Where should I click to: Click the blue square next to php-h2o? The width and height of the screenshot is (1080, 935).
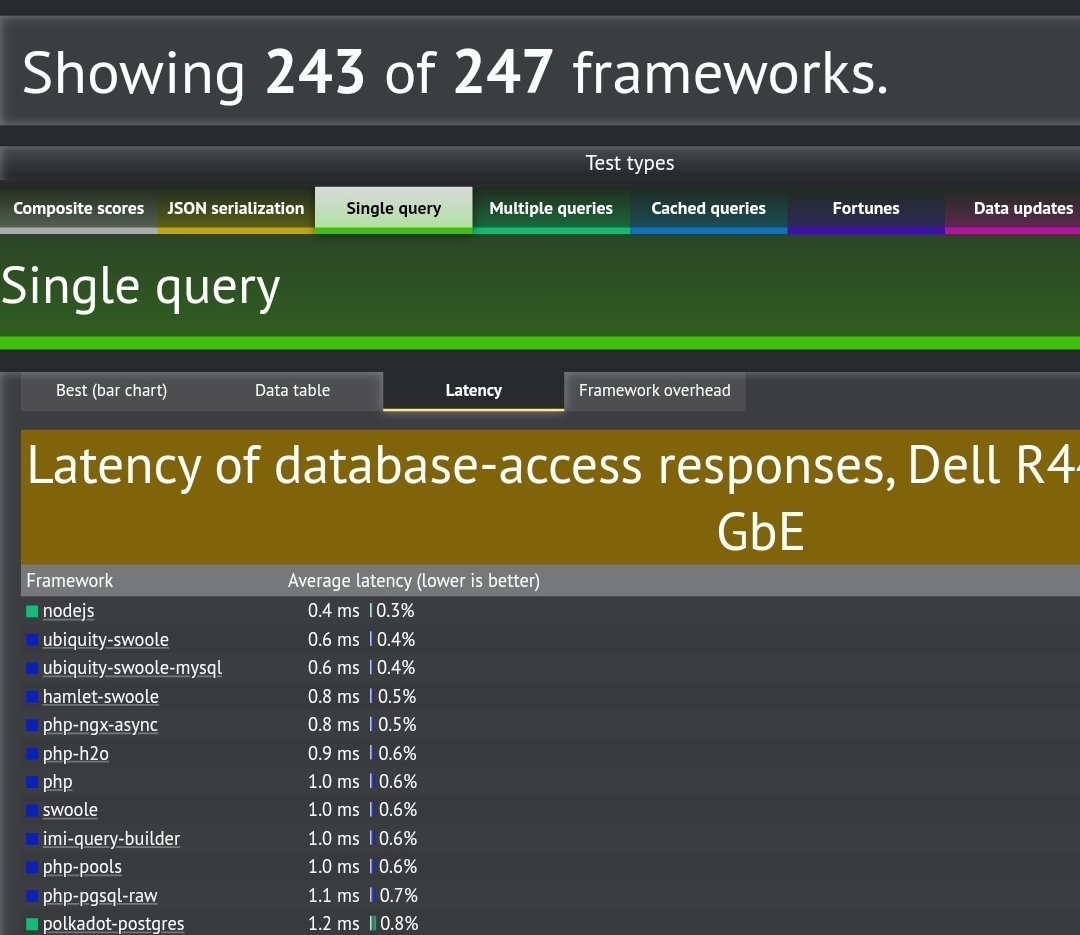[32, 754]
